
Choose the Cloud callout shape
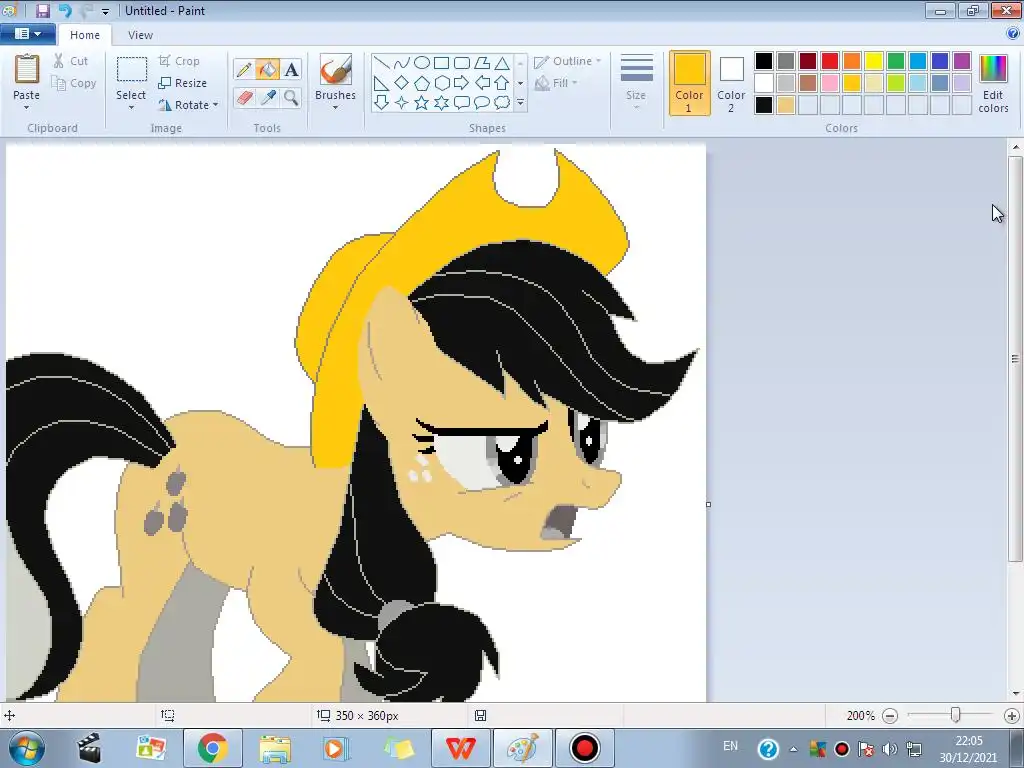pyautogui.click(x=502, y=103)
